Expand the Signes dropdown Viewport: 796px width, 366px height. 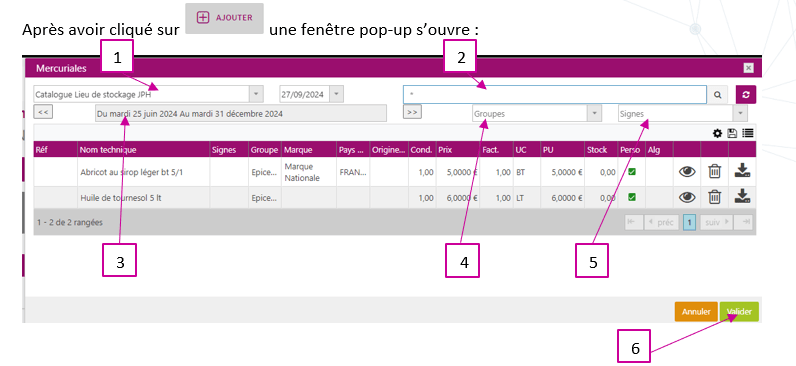coord(740,114)
